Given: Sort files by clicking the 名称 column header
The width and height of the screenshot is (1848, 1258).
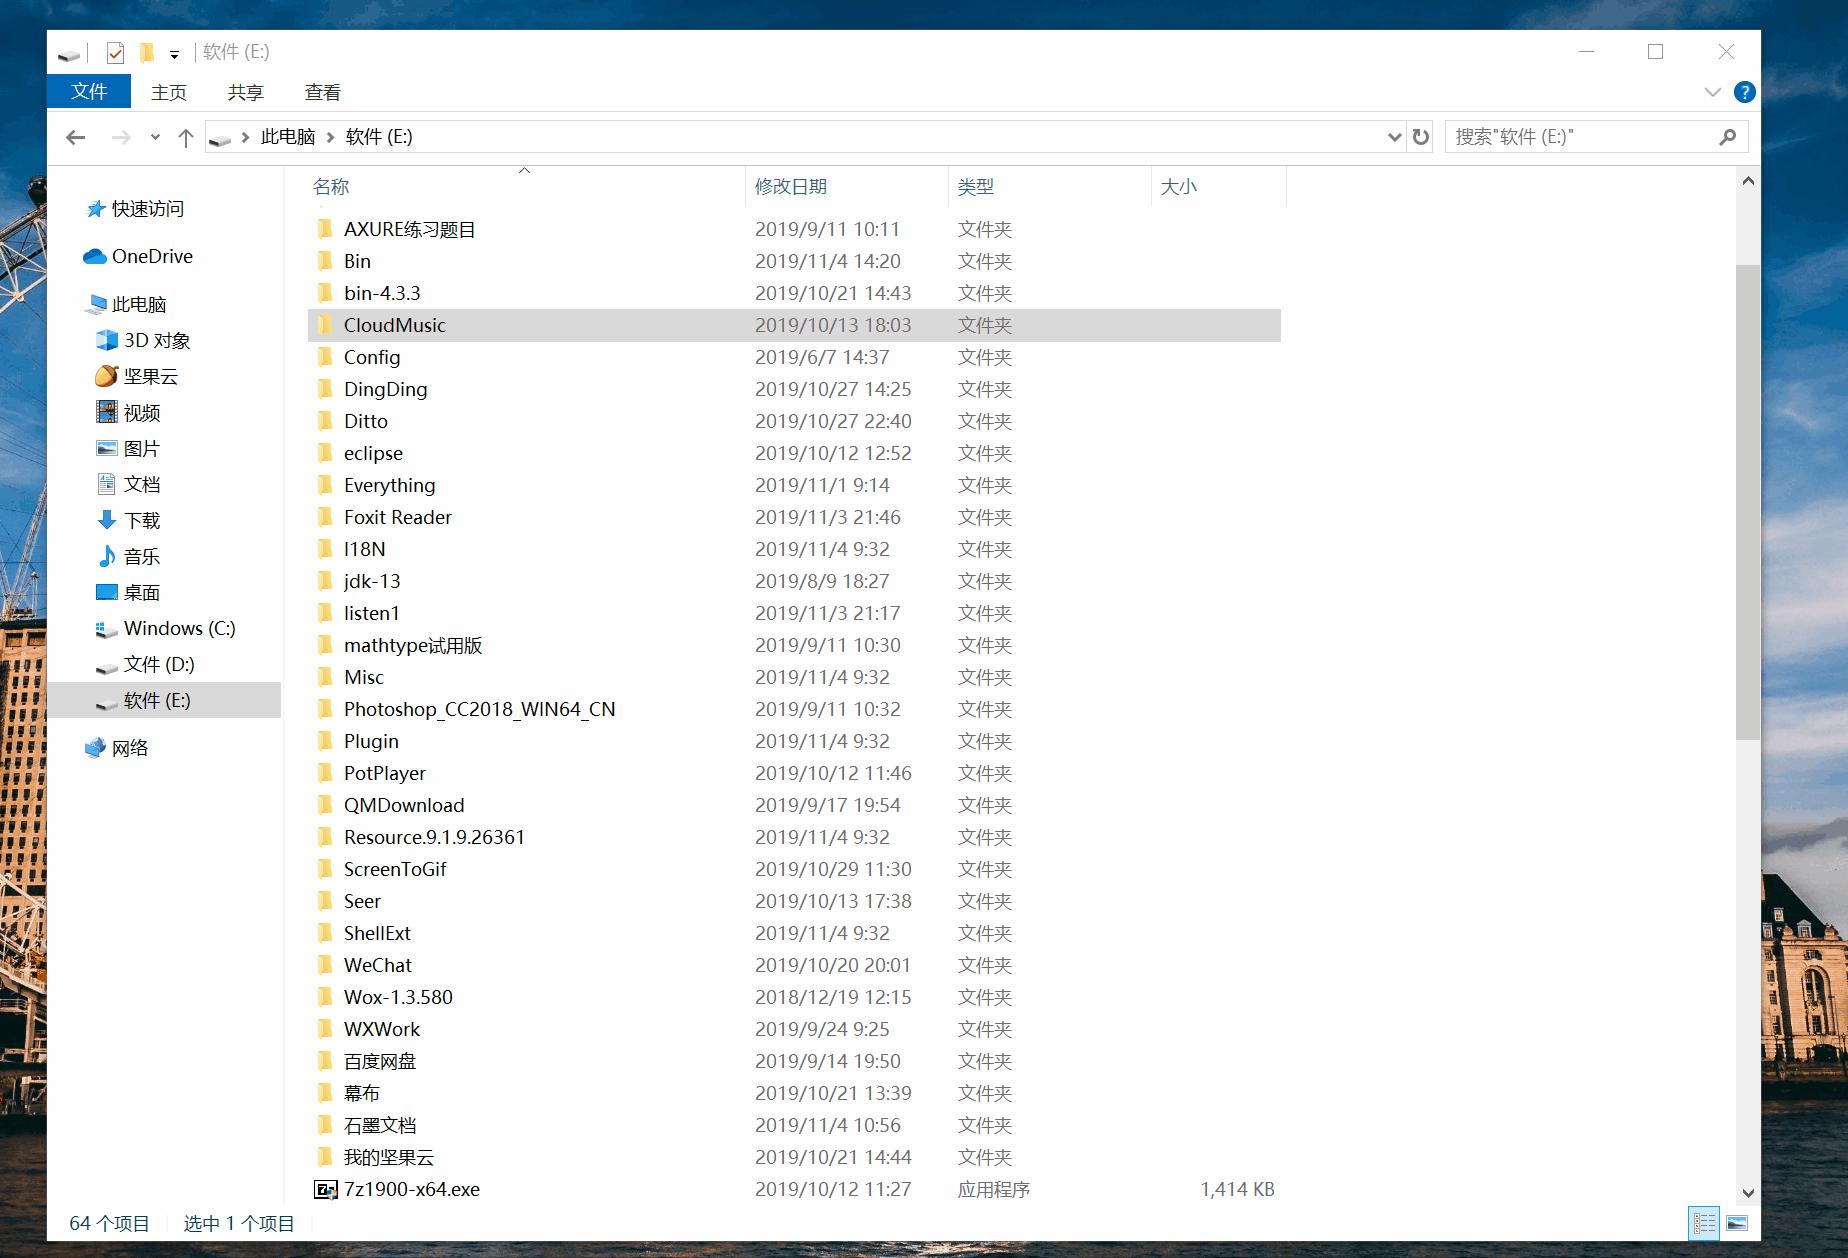Looking at the screenshot, I should click(x=328, y=186).
